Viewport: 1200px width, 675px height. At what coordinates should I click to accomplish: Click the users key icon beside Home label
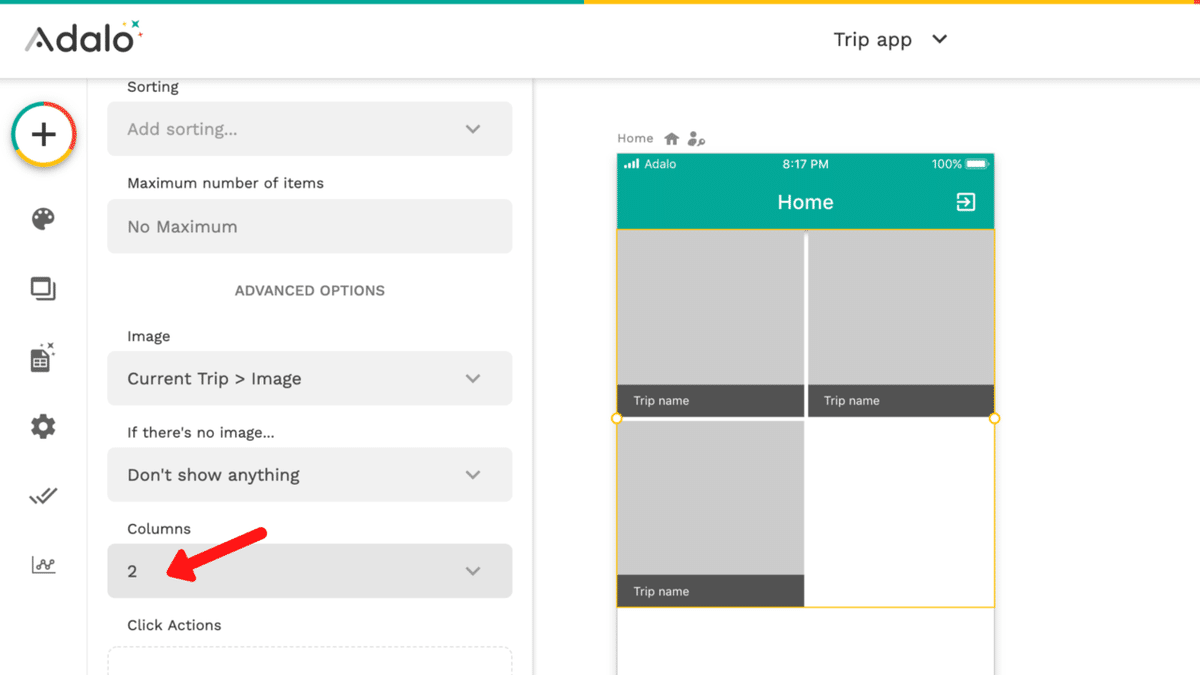pos(697,139)
